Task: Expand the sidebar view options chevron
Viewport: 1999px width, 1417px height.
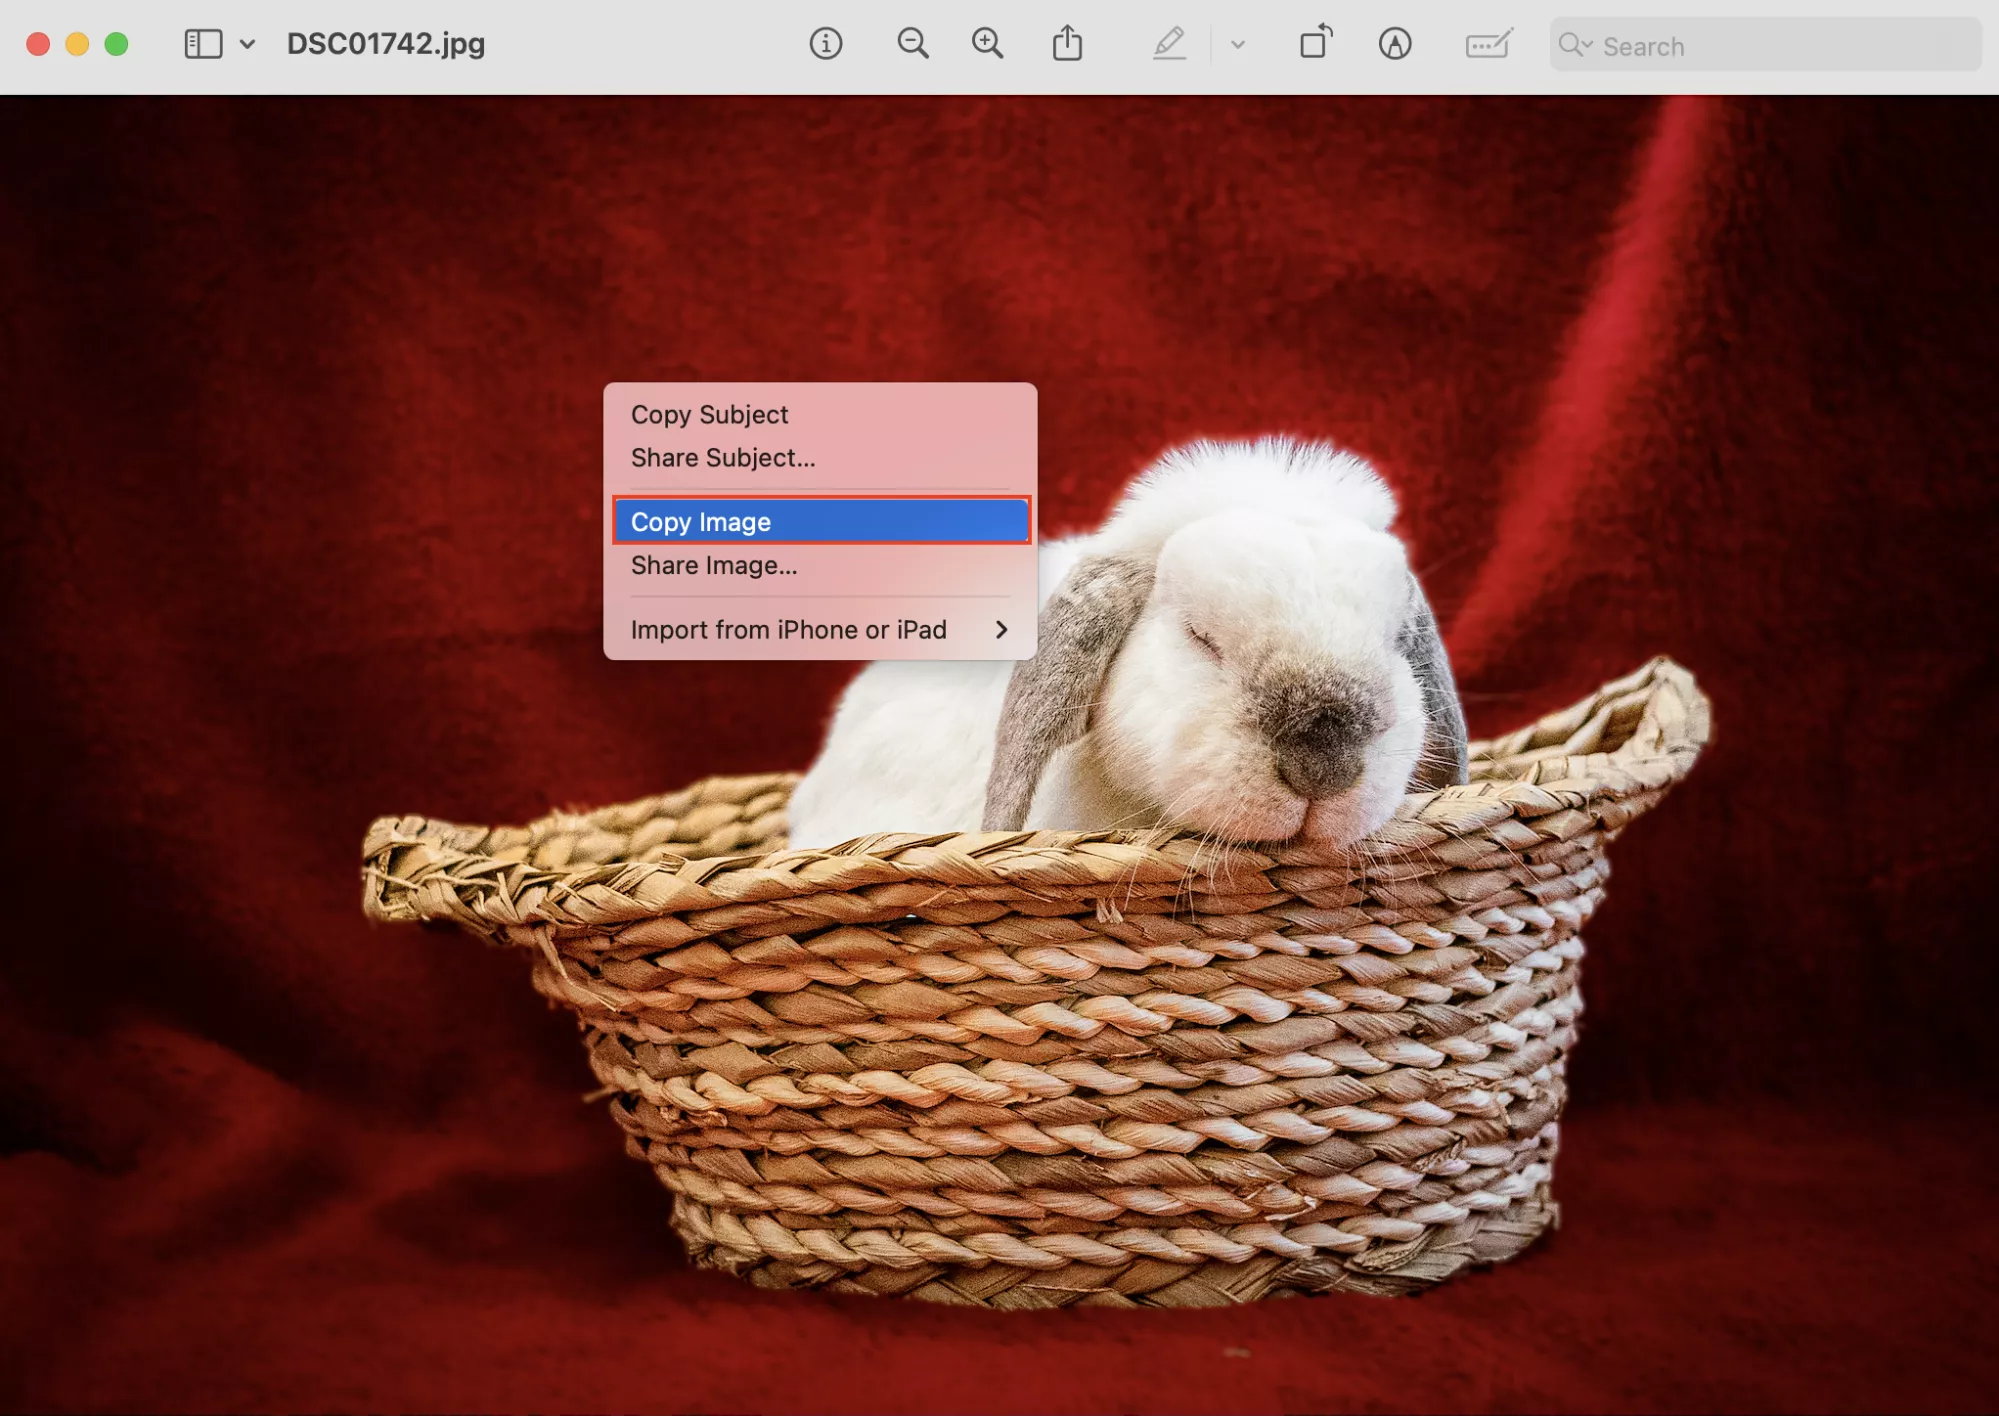Action: pyautogui.click(x=248, y=44)
